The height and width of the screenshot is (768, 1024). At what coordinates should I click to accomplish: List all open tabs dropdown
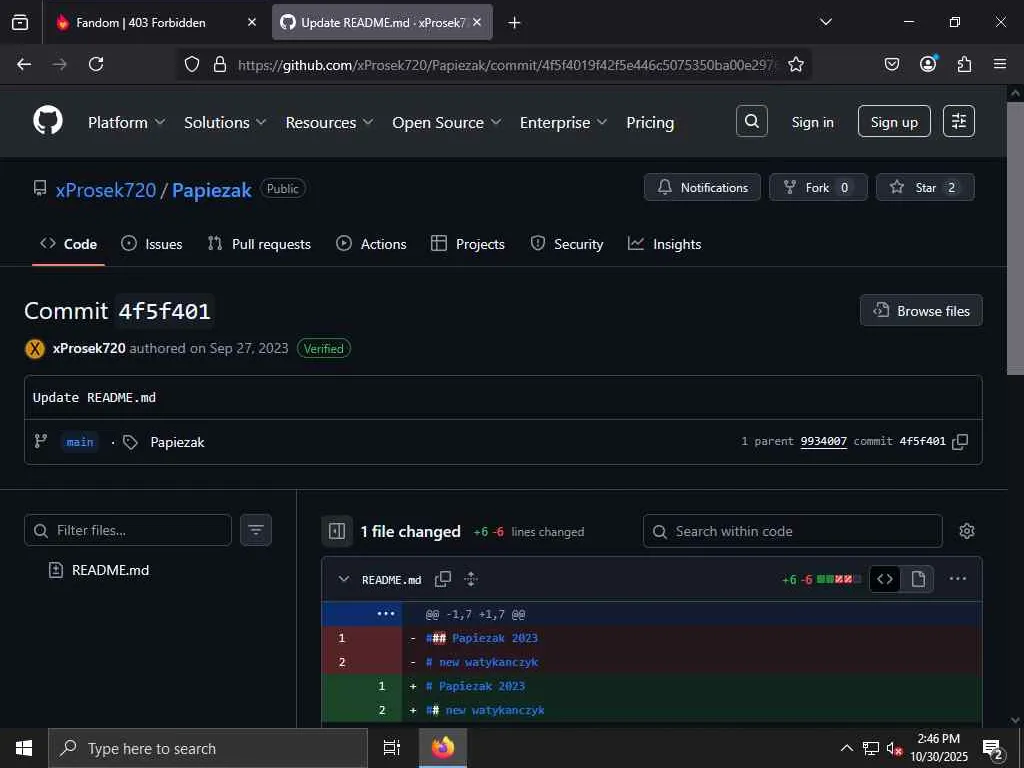coord(825,22)
